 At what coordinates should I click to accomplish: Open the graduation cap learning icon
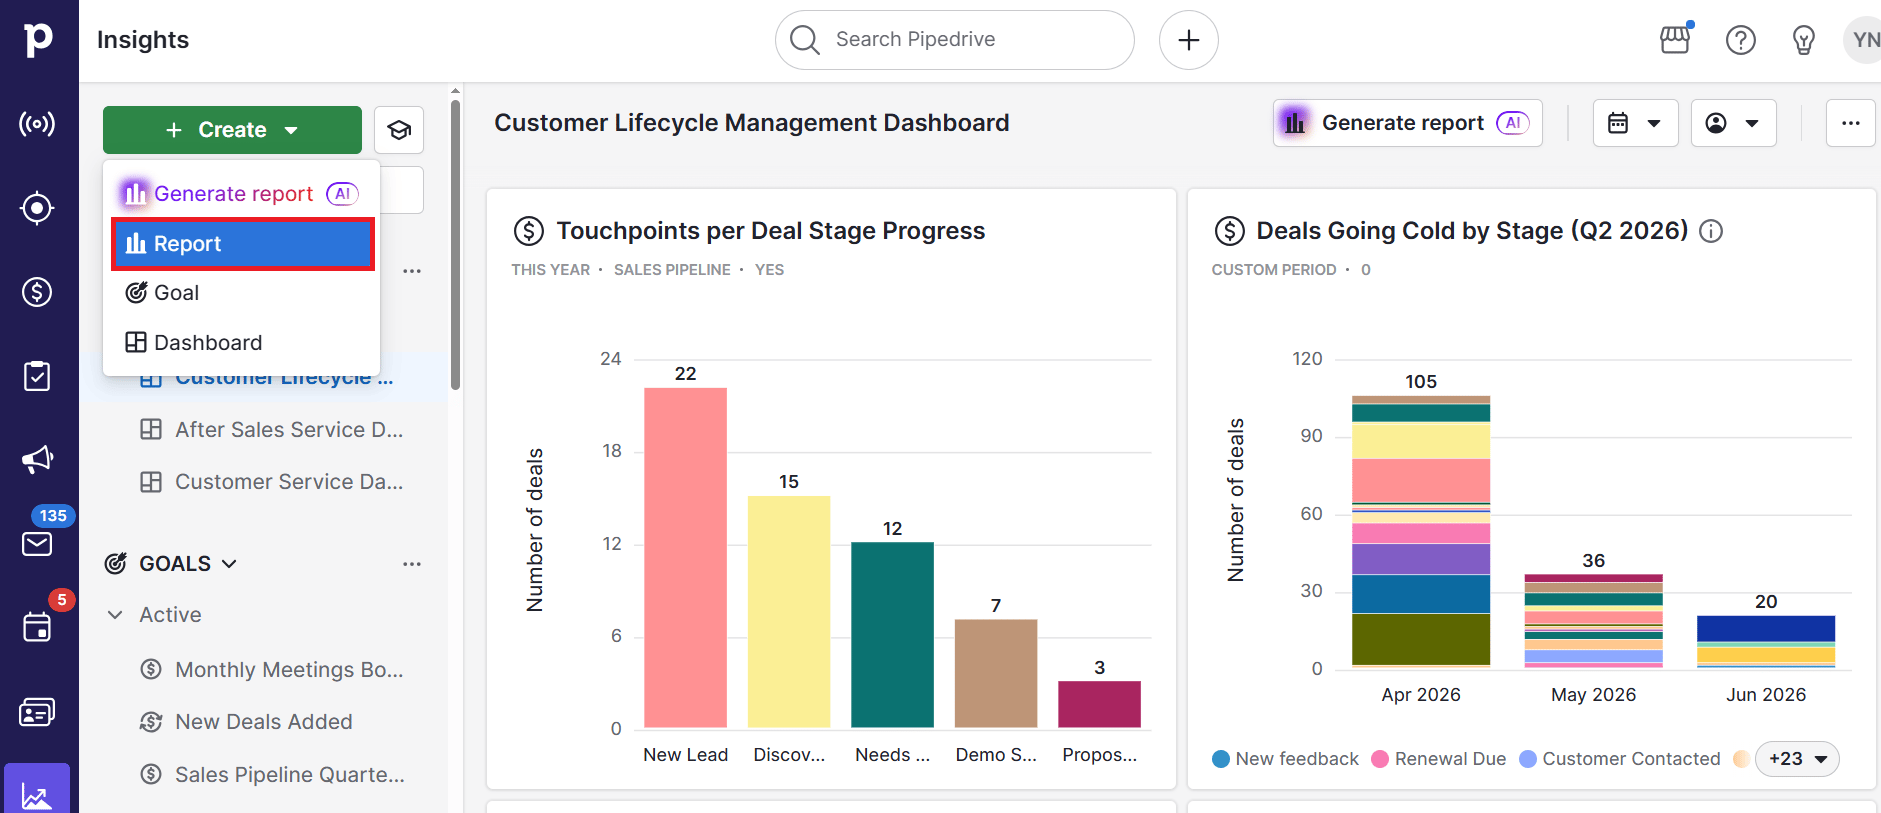tap(399, 130)
